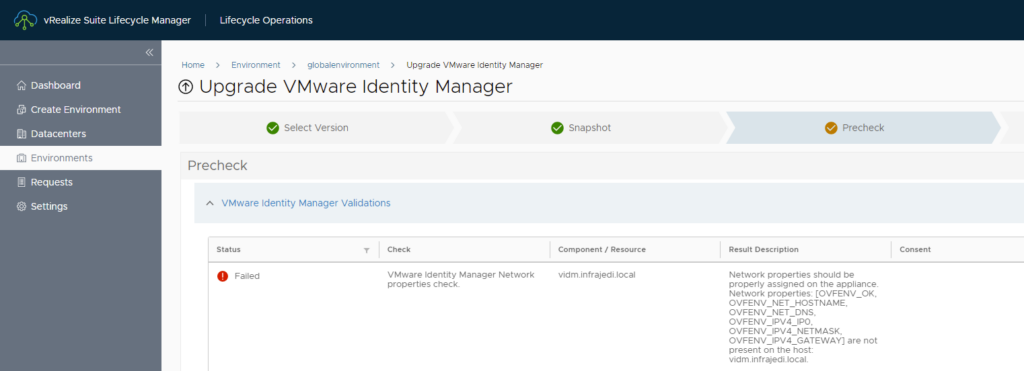
Task: Navigate to Home breadcrumb link
Action: 193,65
